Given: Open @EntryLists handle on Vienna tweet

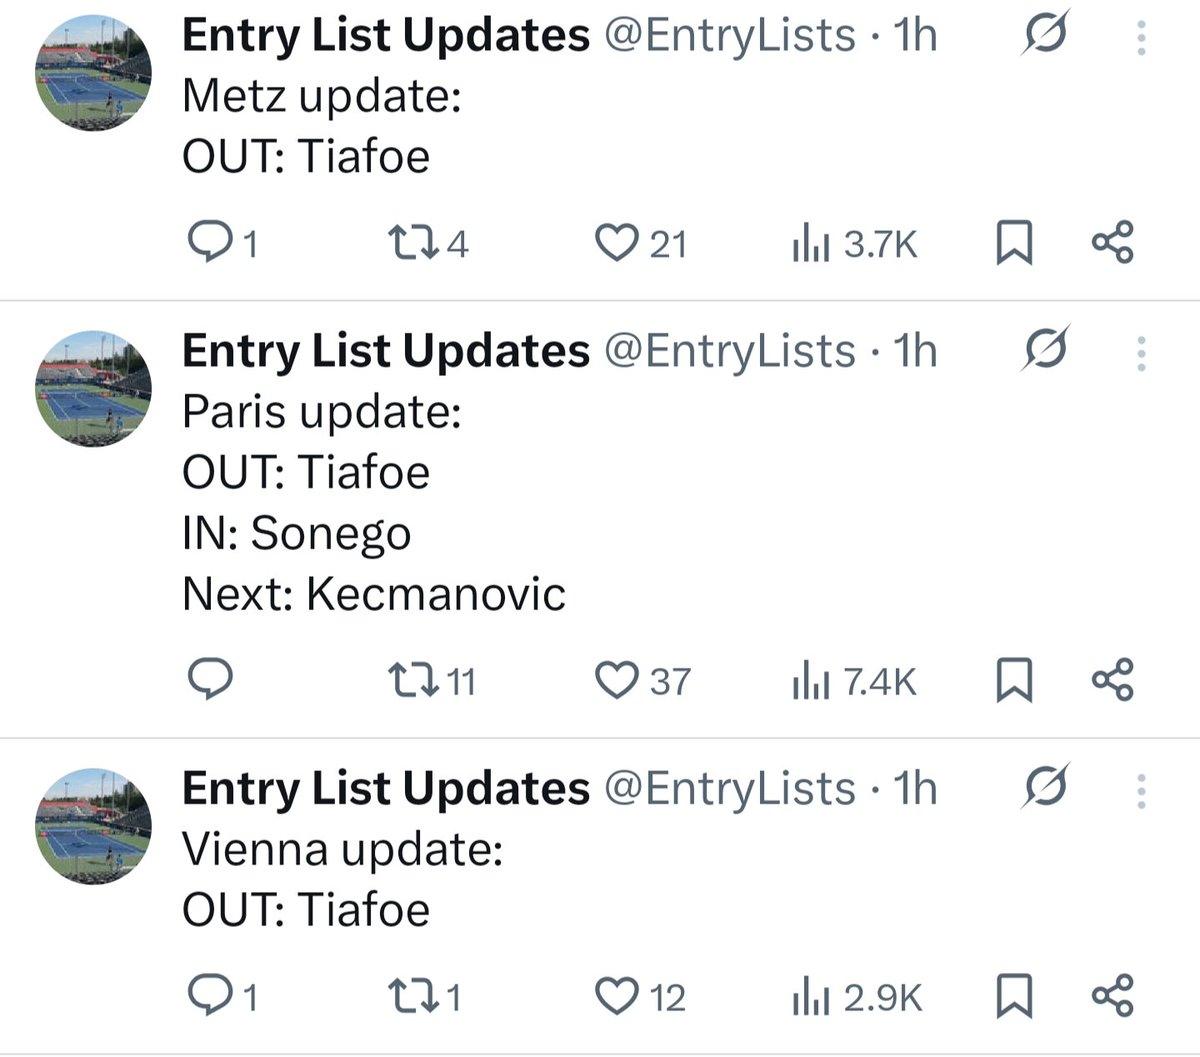Looking at the screenshot, I should click(x=729, y=789).
